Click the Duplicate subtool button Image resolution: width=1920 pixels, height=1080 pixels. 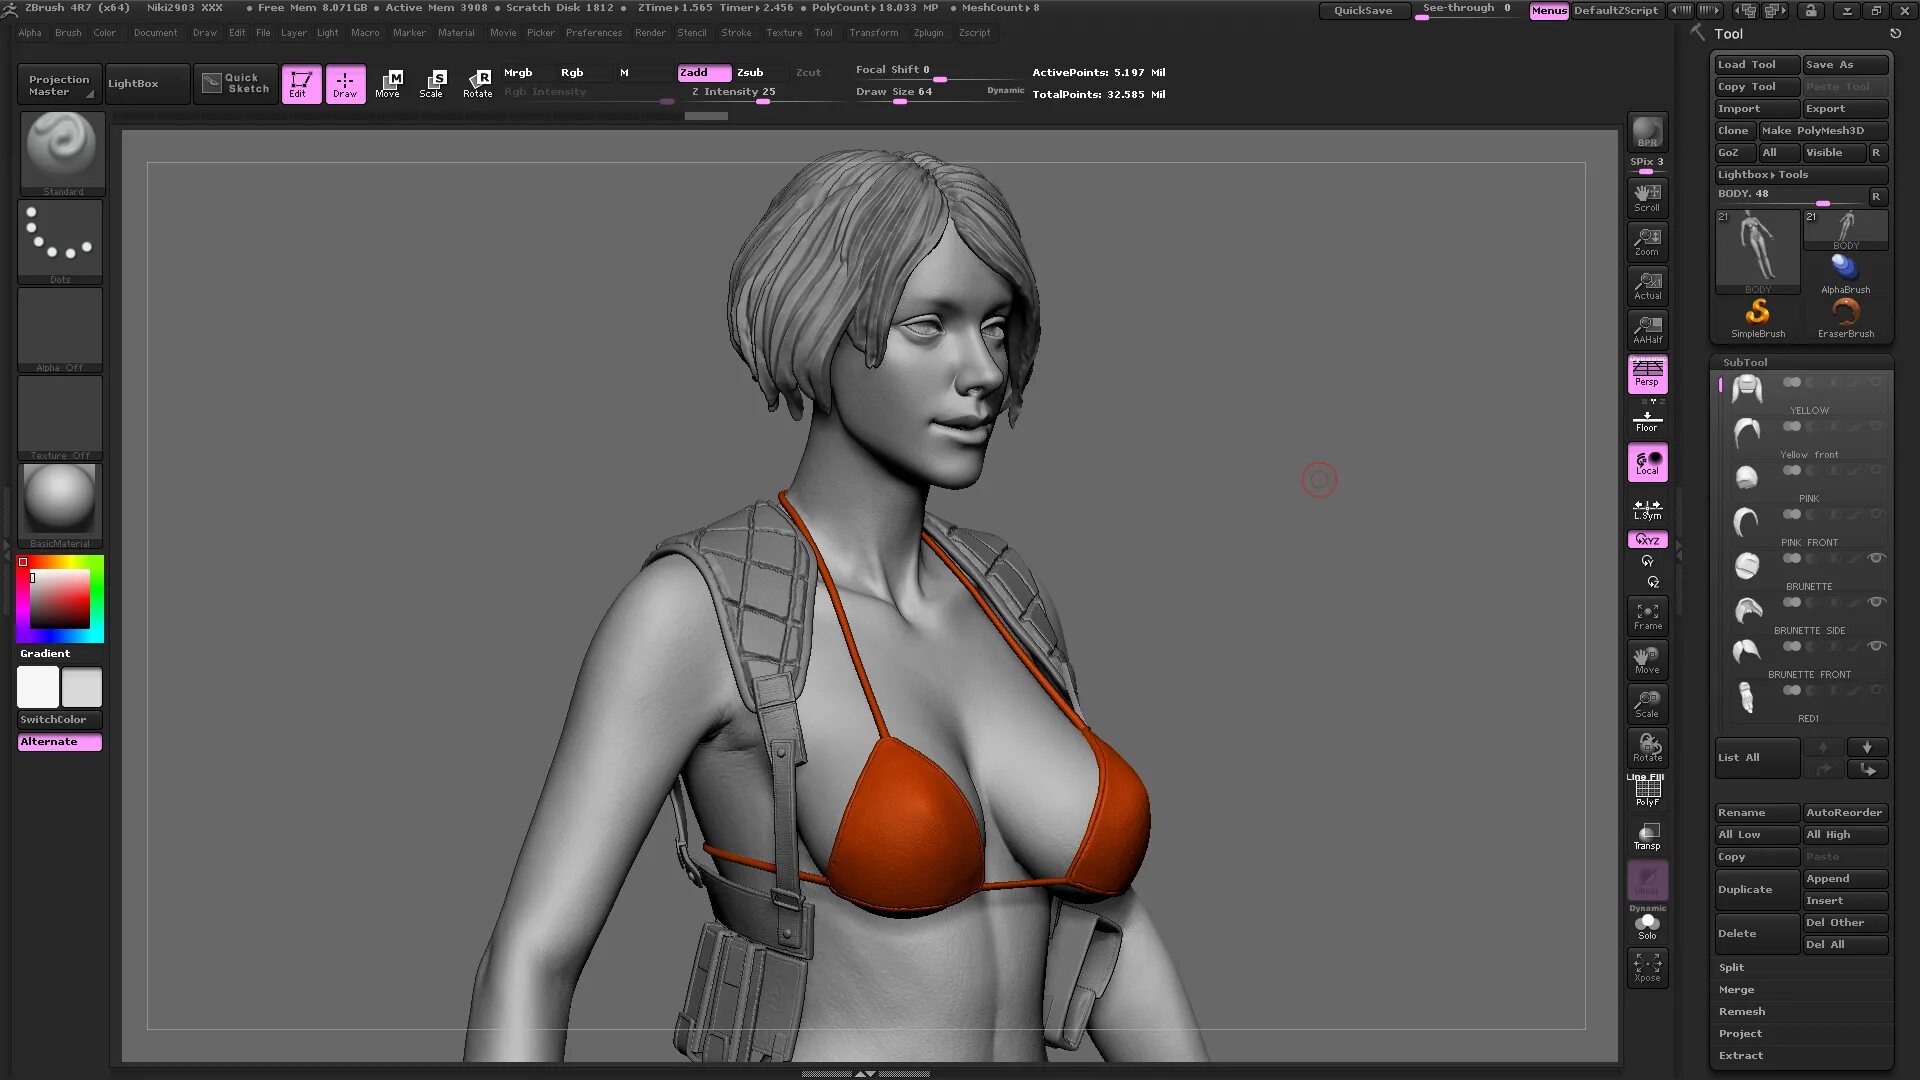point(1756,889)
